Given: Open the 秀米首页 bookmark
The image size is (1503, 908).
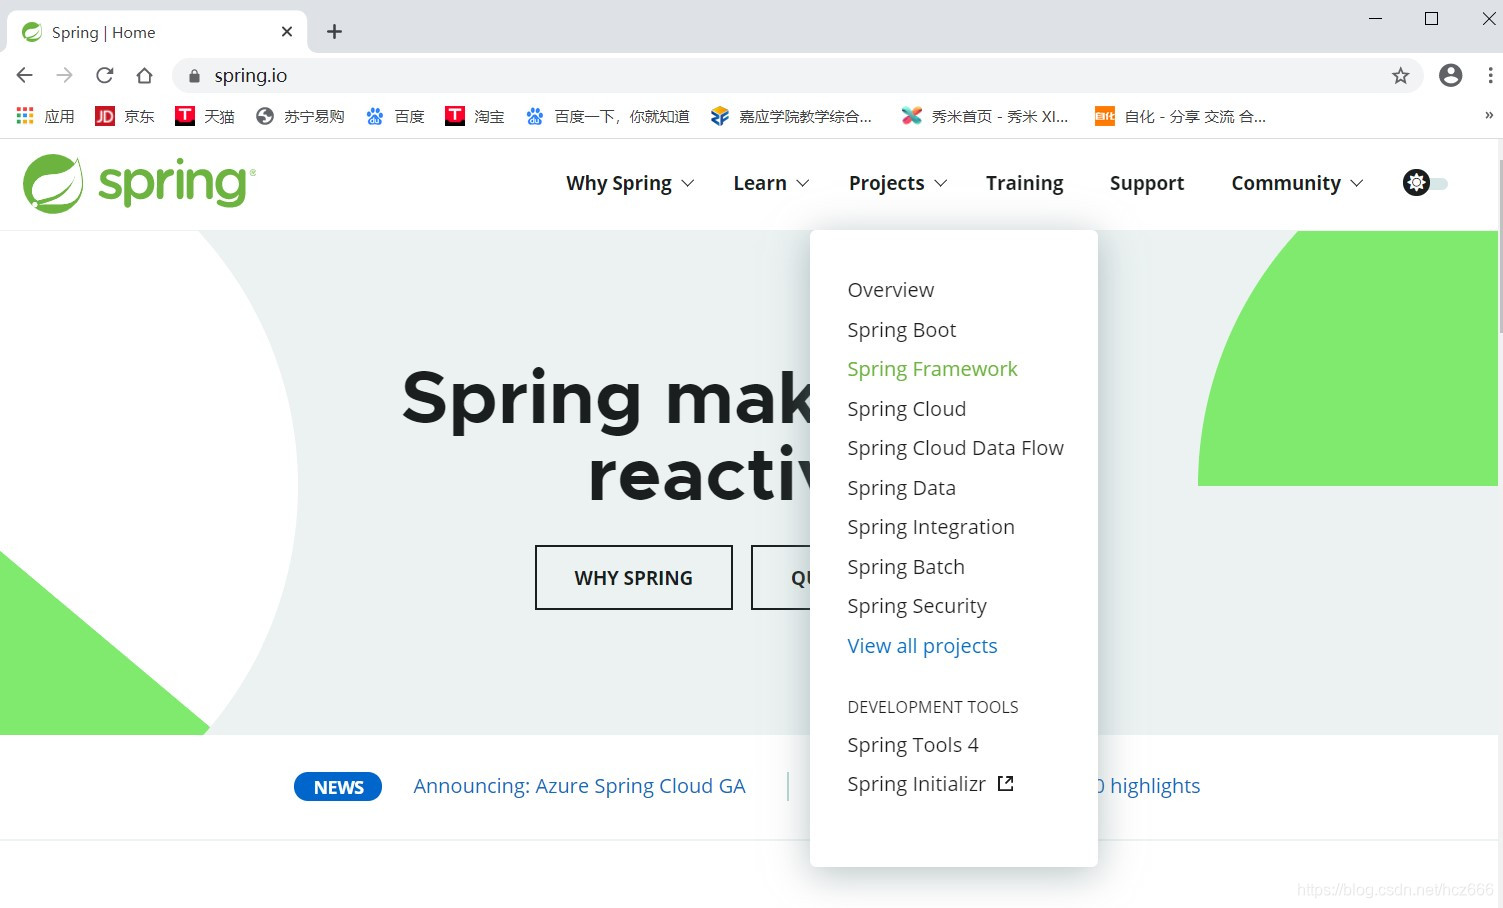Looking at the screenshot, I should [985, 116].
